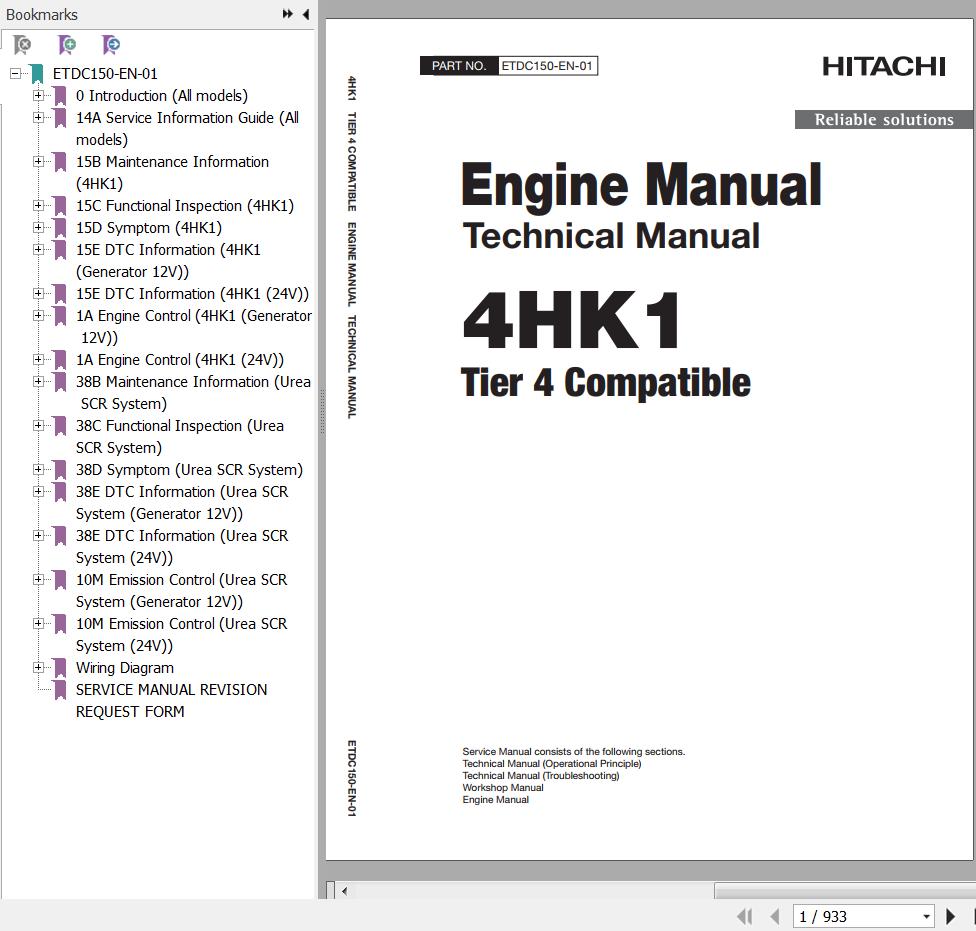Click the delete bookmark icon
Viewport: 976px width, 931px height.
point(22,45)
